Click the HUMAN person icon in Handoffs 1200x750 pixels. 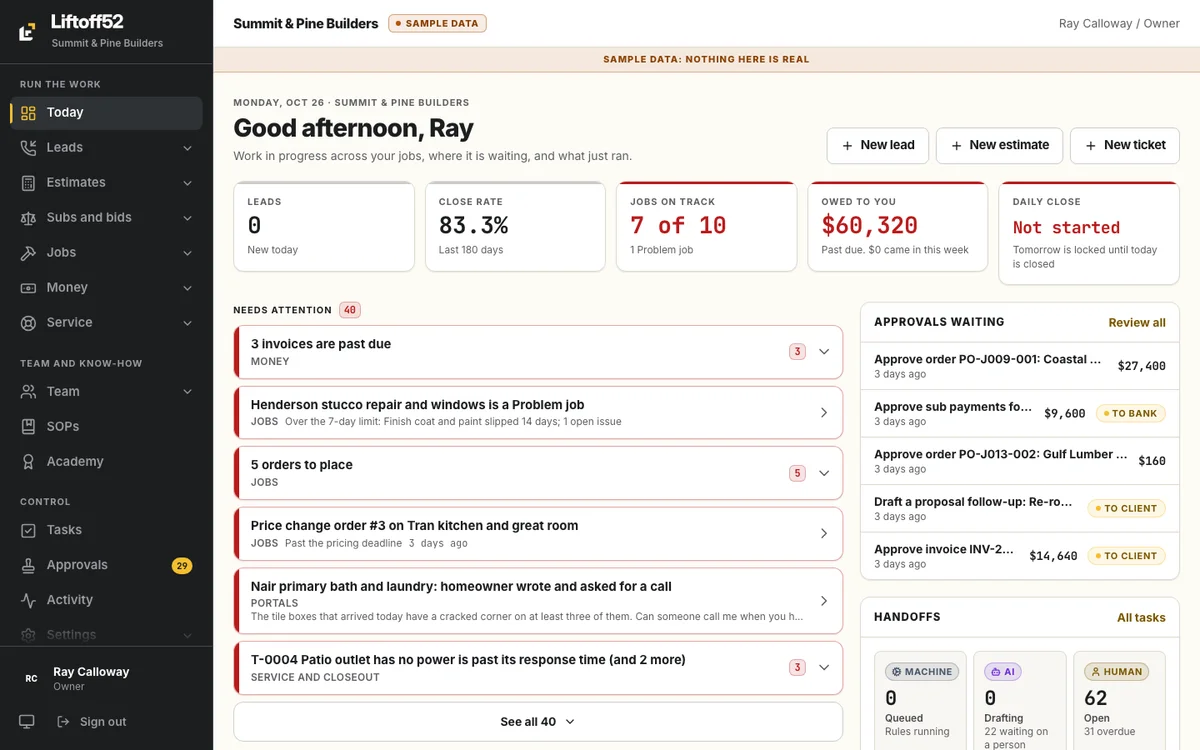coord(1096,672)
